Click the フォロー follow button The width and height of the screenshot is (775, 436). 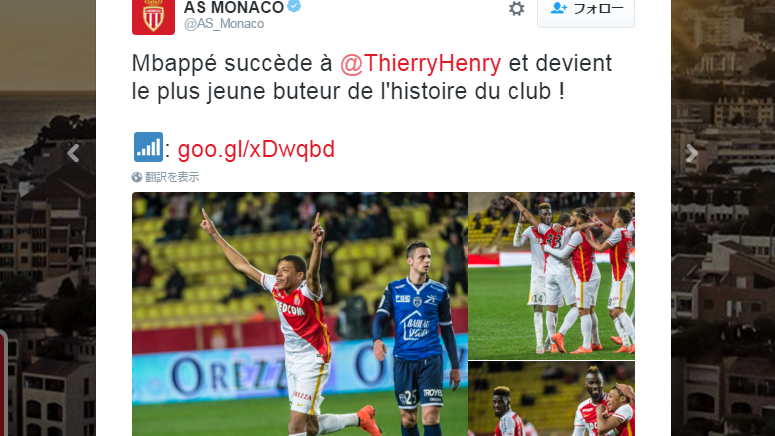pos(586,11)
